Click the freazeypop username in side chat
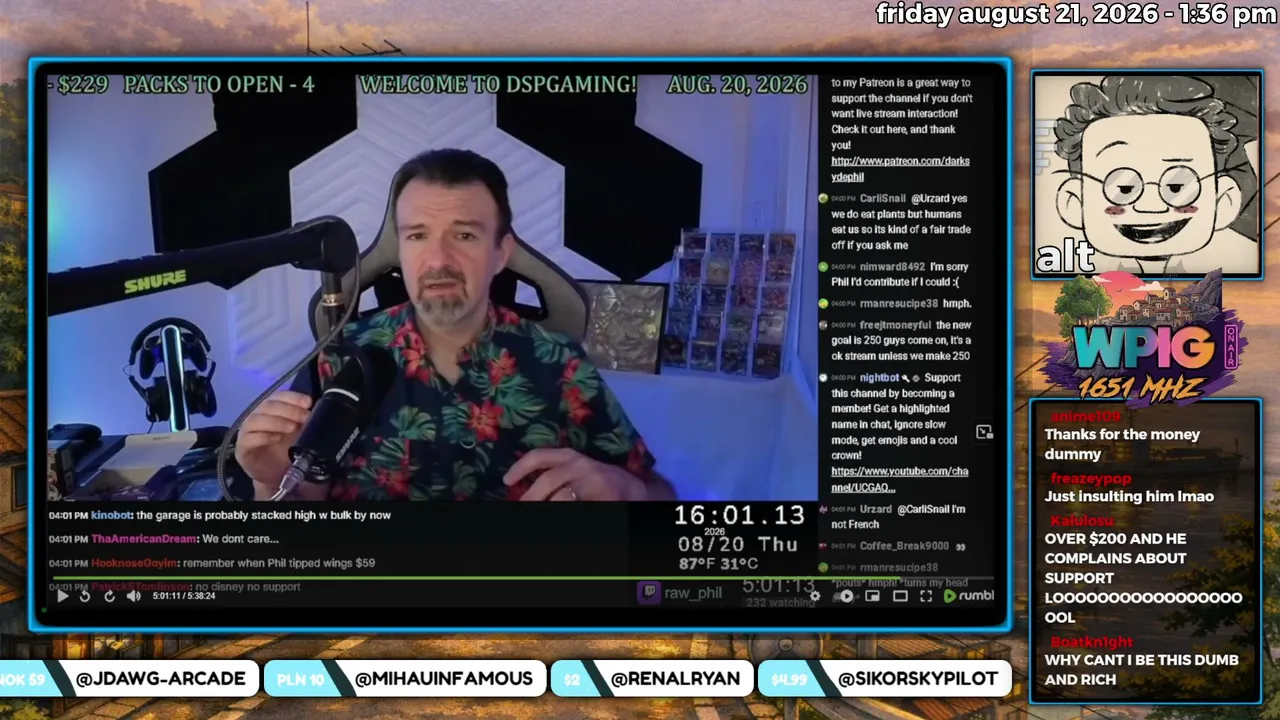 (x=1090, y=478)
